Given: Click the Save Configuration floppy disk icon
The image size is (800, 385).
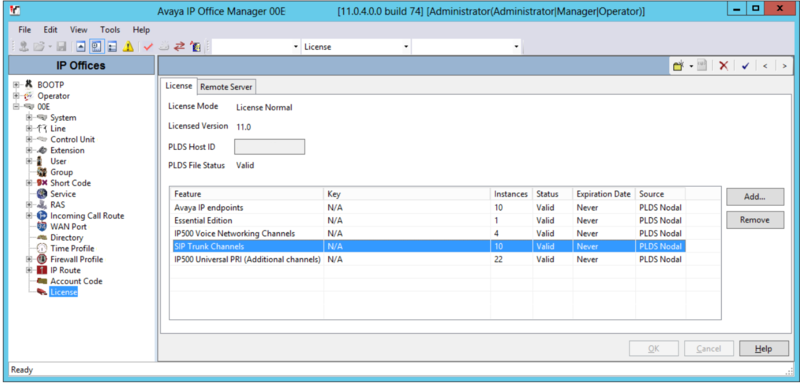Looking at the screenshot, I should [62, 47].
